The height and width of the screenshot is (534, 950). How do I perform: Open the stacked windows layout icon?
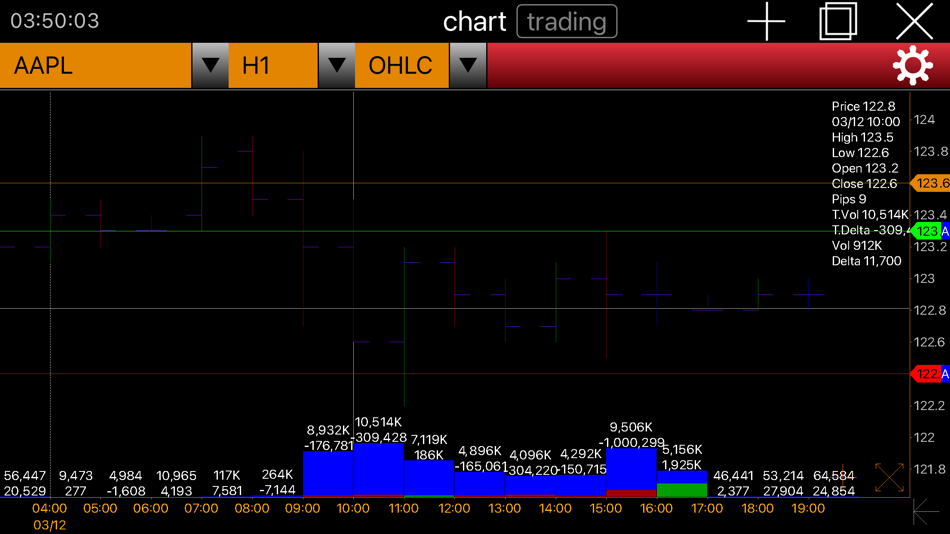(838, 21)
